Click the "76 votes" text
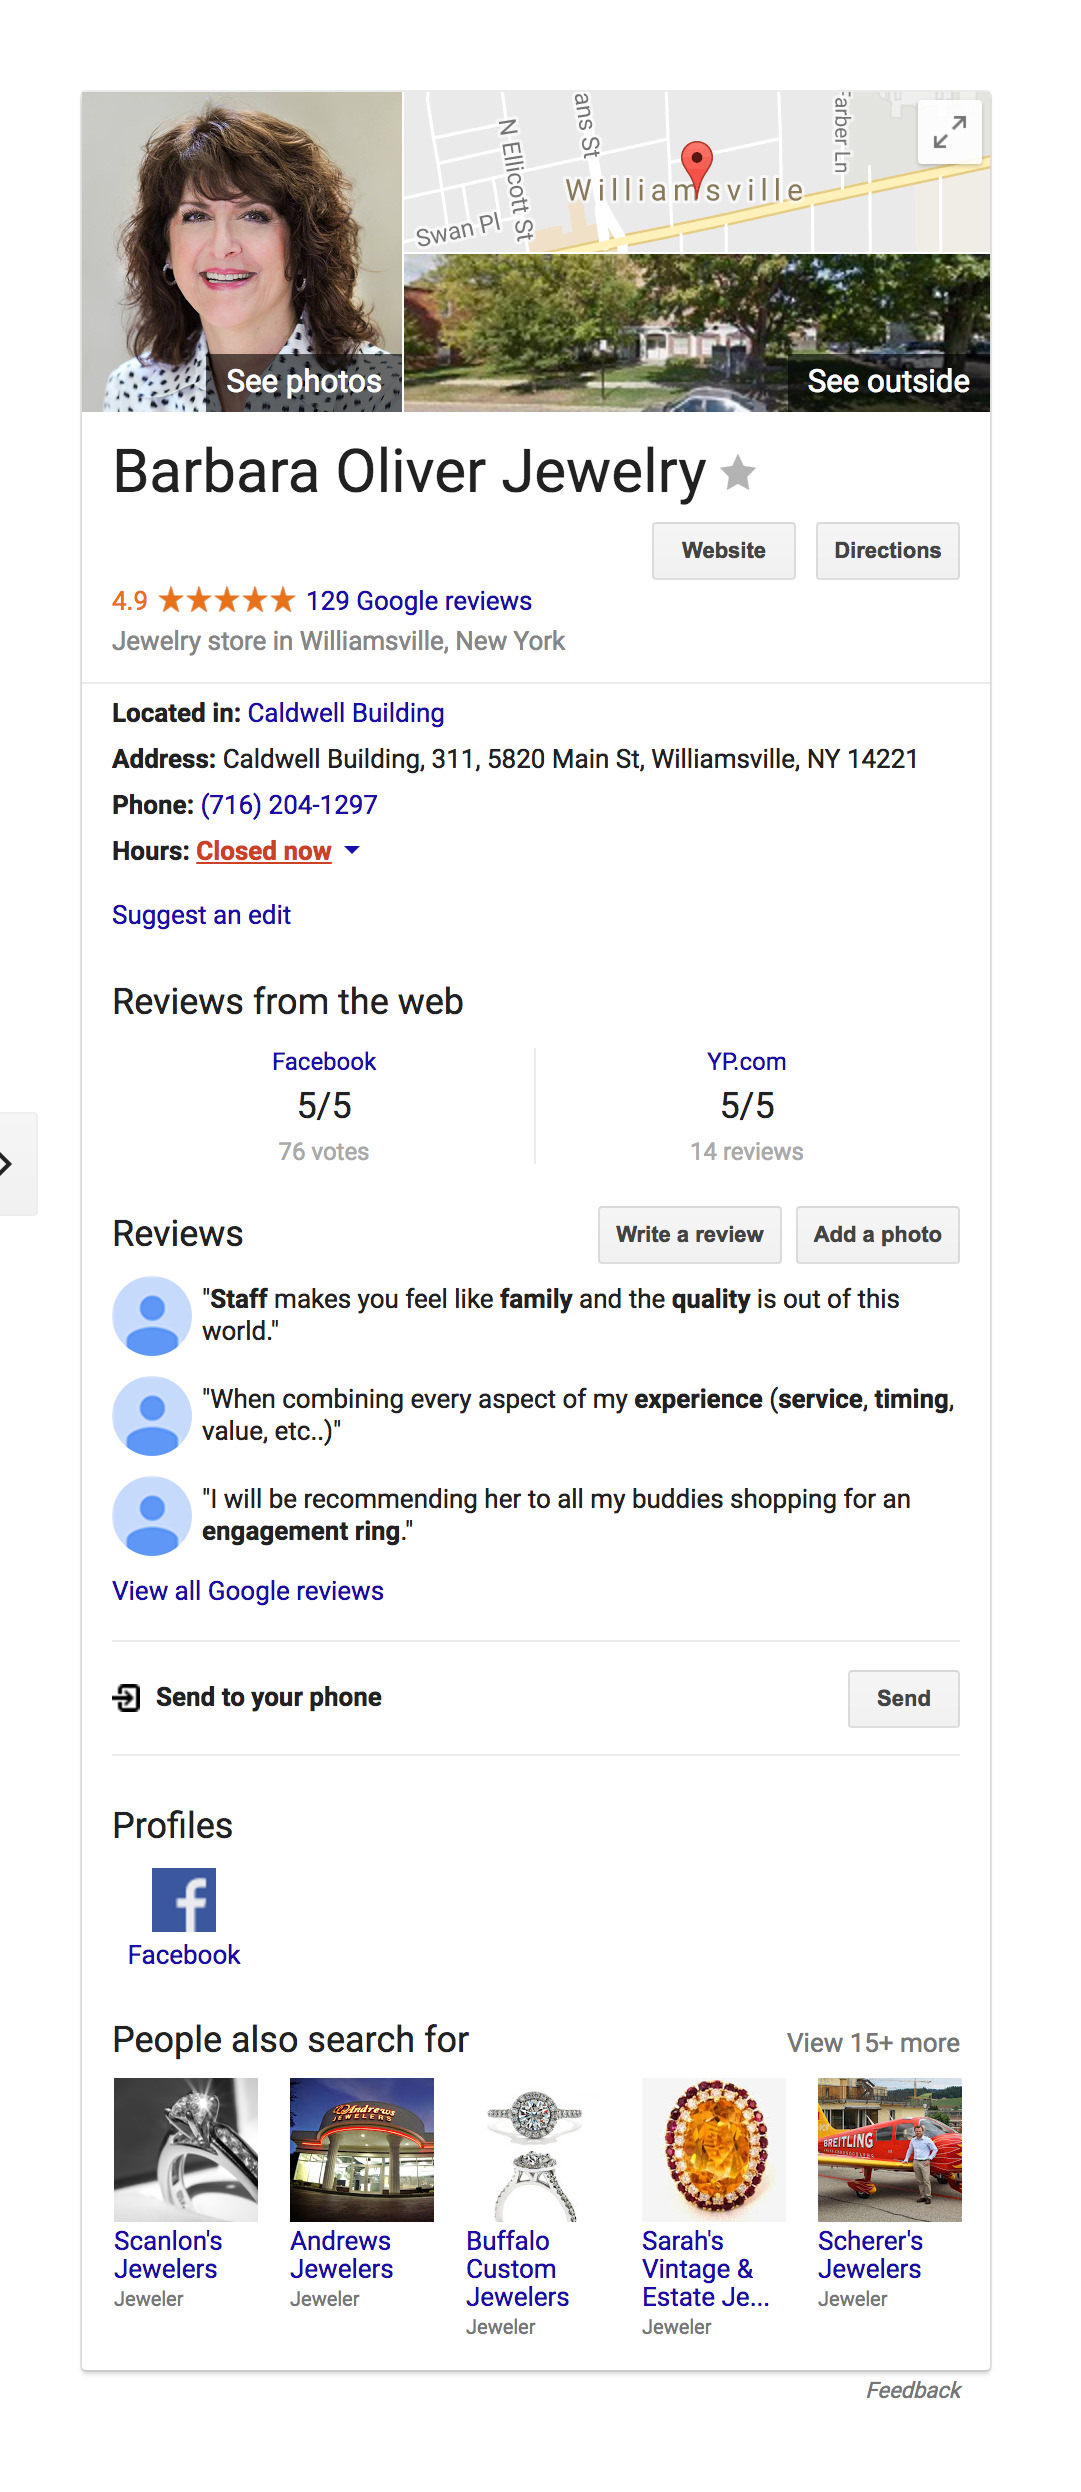 [324, 1152]
